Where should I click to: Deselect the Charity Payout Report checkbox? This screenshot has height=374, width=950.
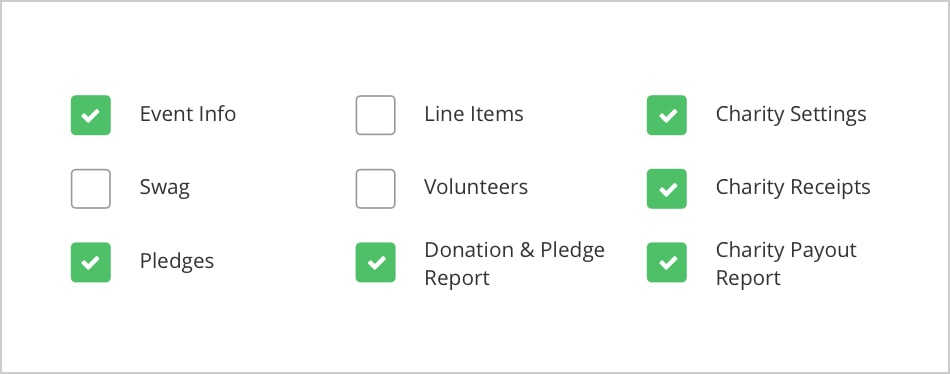[x=666, y=262]
